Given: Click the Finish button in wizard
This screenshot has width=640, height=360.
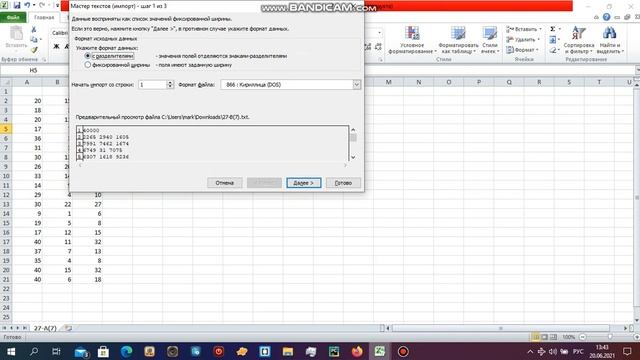Looking at the screenshot, I should tap(343, 183).
